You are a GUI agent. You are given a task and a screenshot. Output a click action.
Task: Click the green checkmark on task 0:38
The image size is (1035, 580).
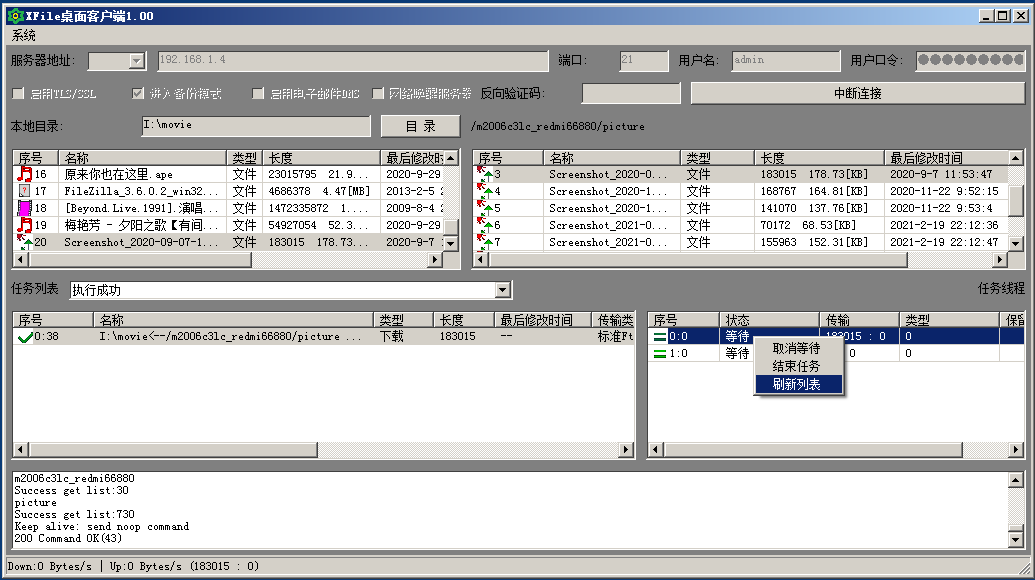[25, 337]
